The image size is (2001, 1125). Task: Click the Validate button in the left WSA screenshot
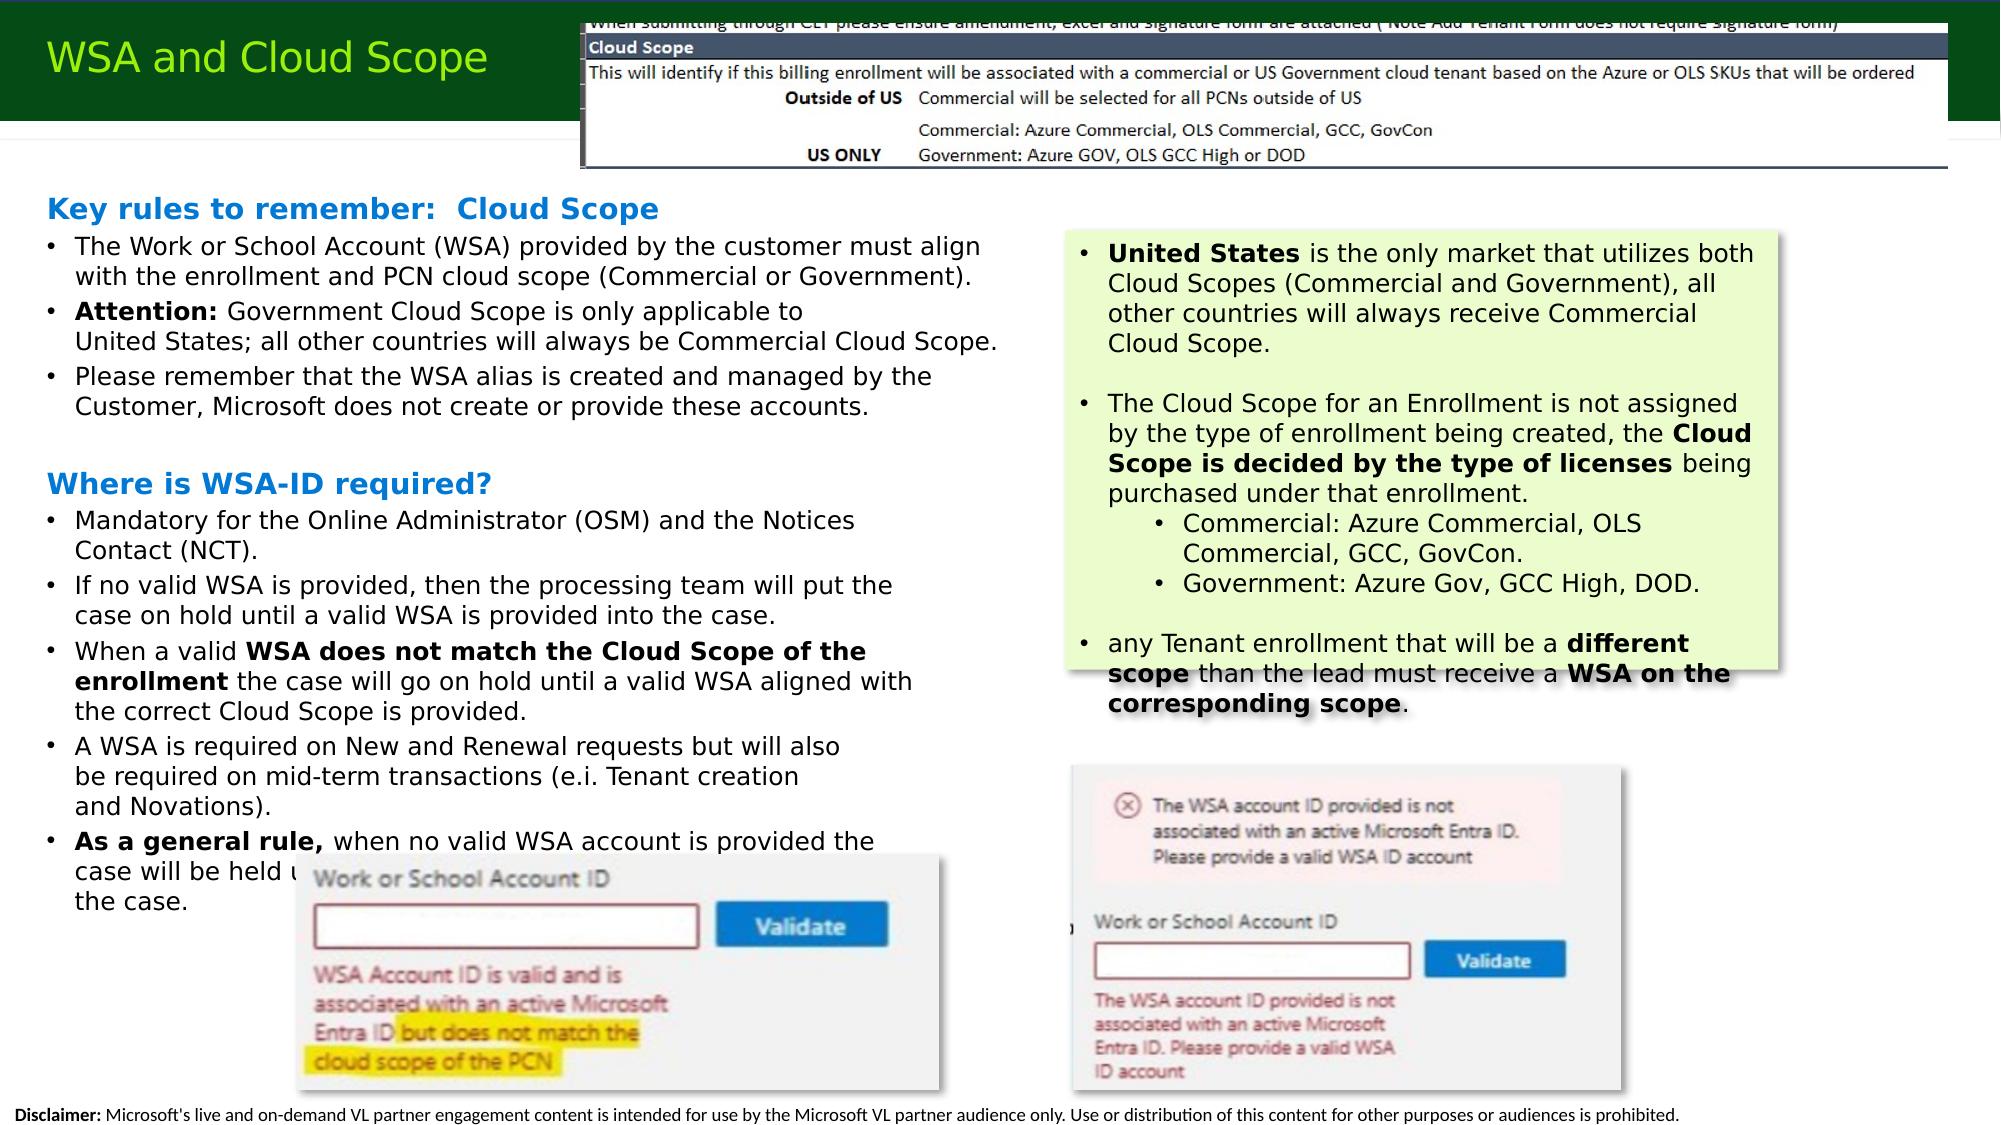point(801,925)
